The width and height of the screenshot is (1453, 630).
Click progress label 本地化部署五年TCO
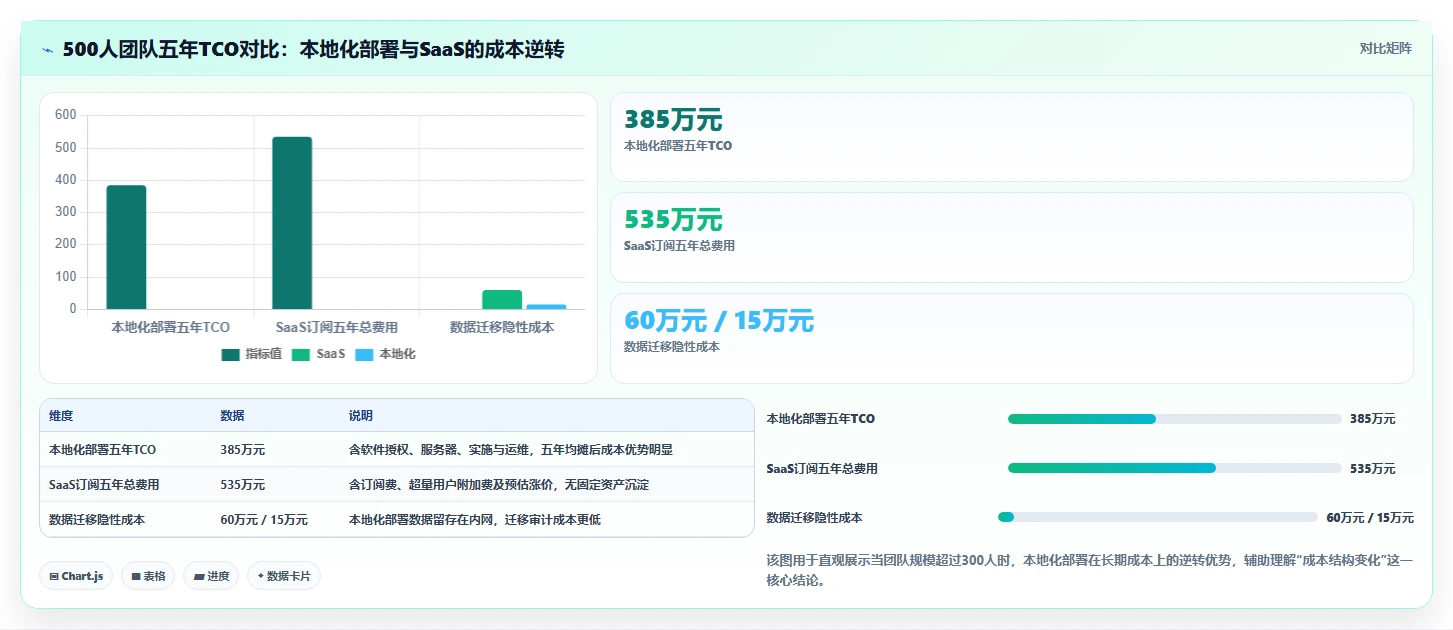click(x=820, y=419)
